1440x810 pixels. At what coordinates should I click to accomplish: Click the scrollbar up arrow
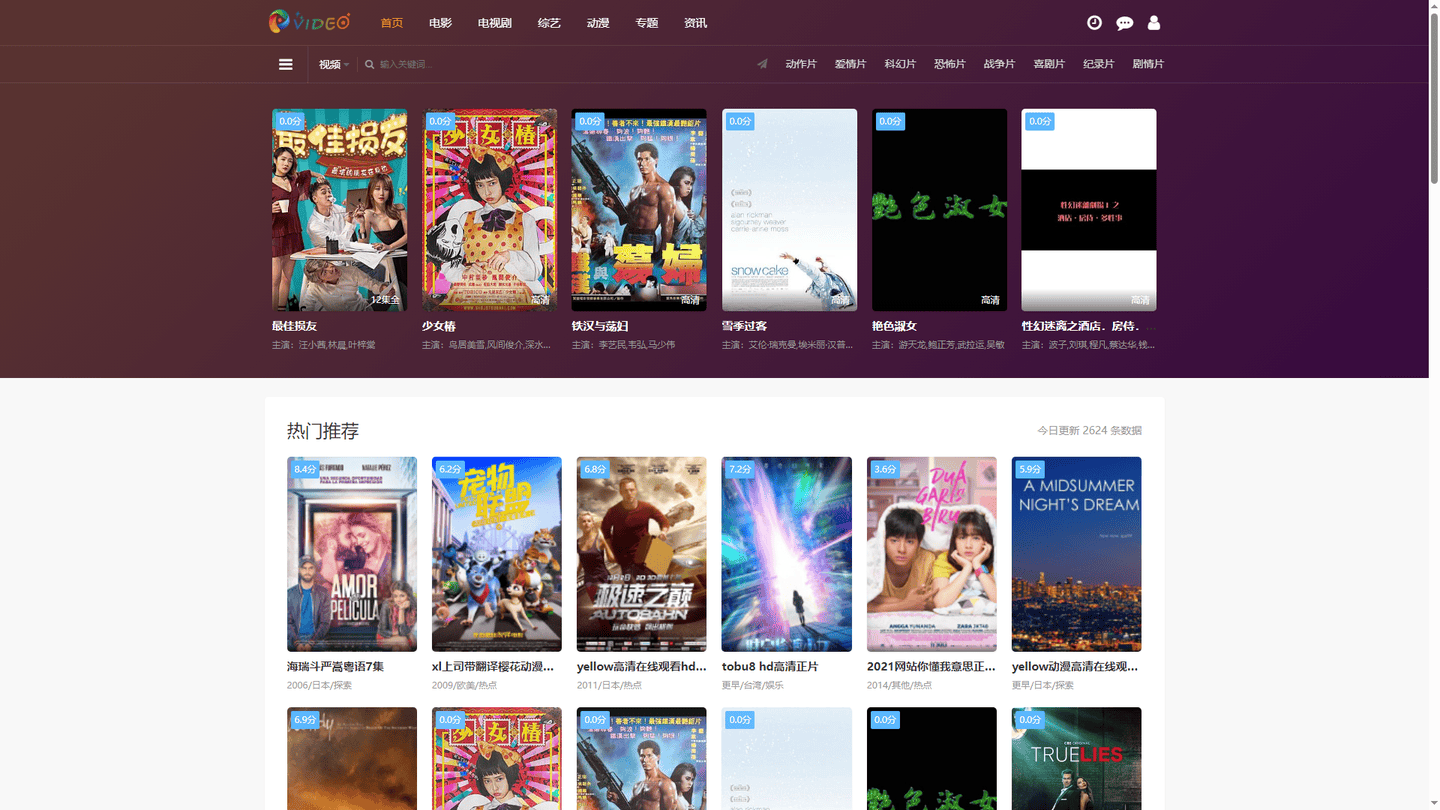[1434, 6]
